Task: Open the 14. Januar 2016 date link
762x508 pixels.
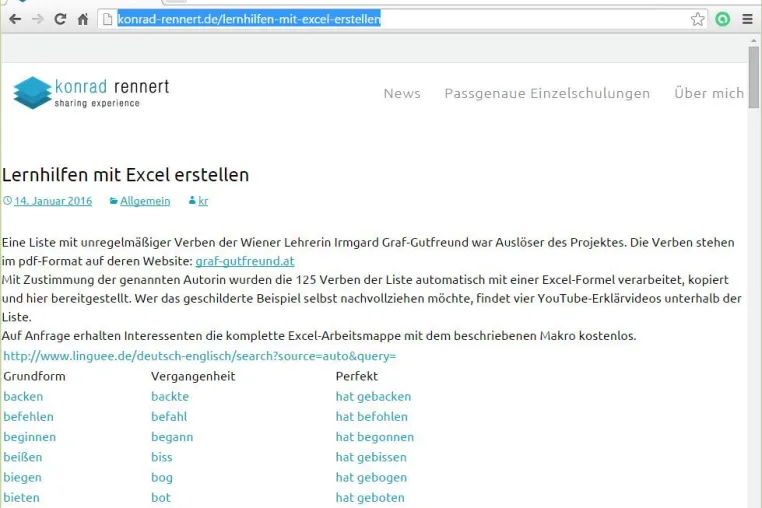Action: (x=53, y=201)
